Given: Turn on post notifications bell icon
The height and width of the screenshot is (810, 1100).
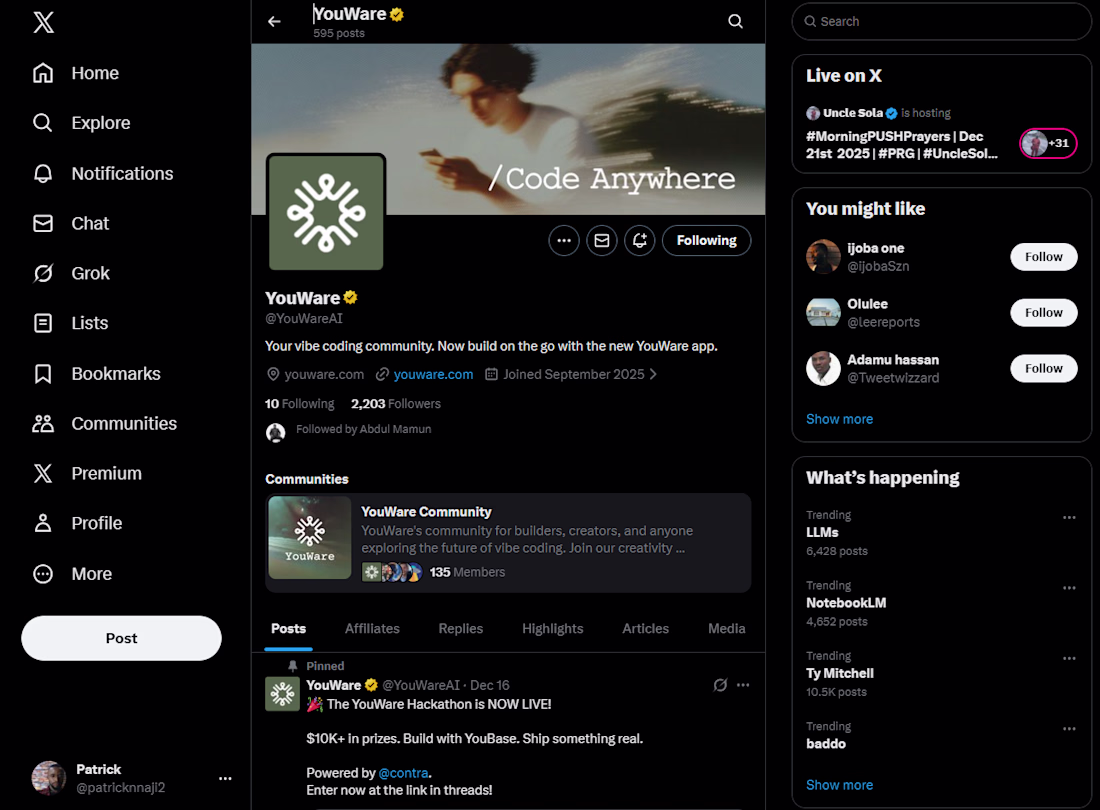Looking at the screenshot, I should point(640,241).
